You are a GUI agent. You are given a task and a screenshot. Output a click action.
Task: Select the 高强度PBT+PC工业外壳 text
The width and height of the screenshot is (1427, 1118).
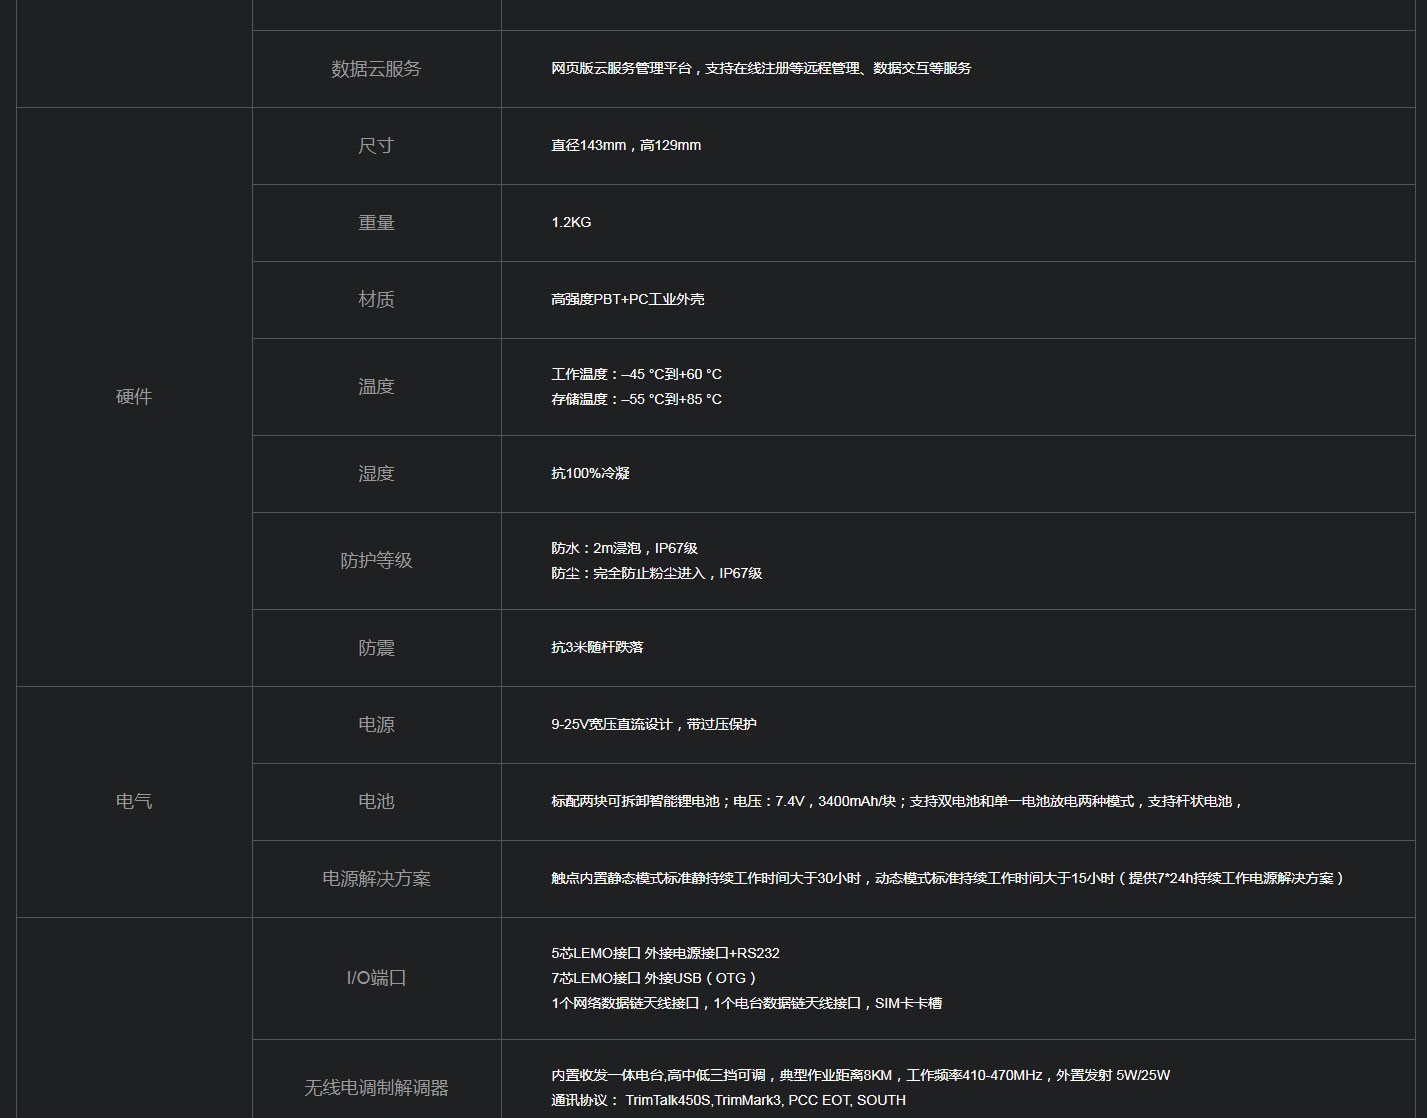point(627,300)
